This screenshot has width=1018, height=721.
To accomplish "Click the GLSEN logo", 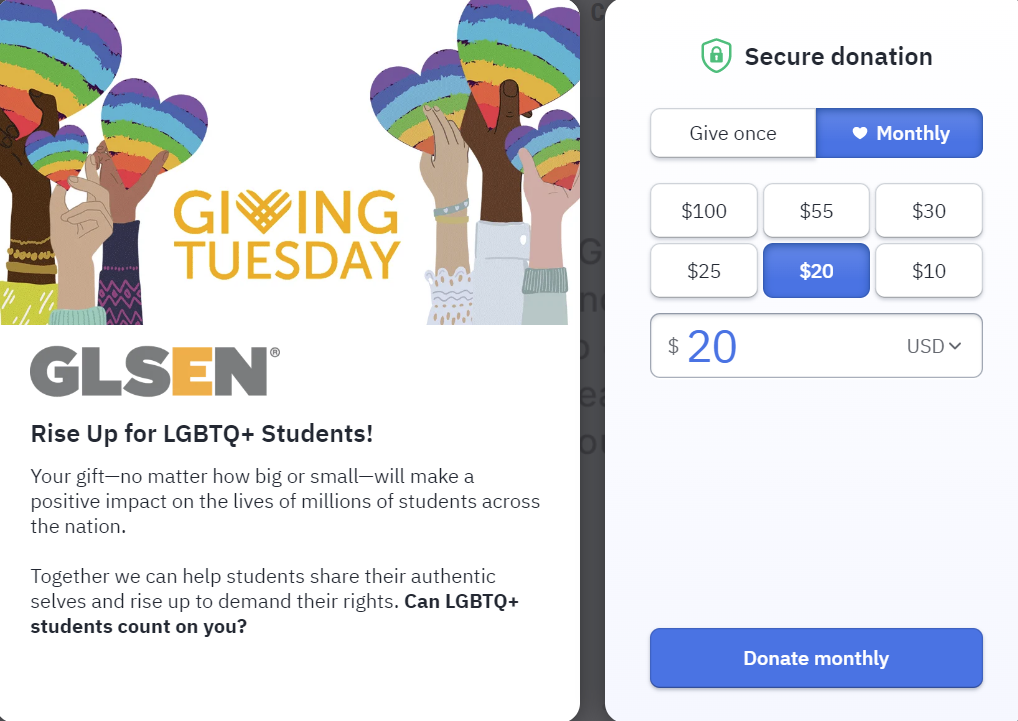I will pos(155,371).
